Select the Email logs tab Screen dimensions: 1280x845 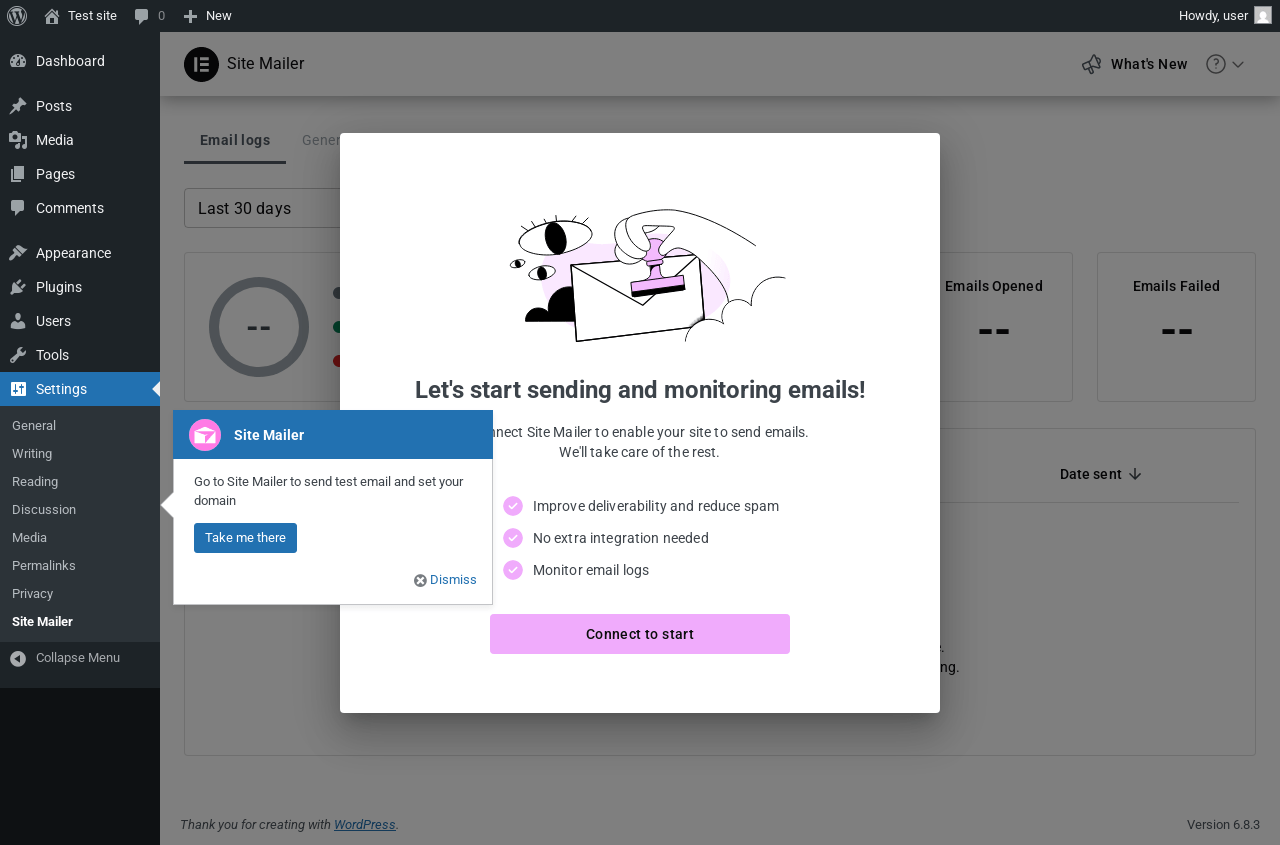click(235, 140)
